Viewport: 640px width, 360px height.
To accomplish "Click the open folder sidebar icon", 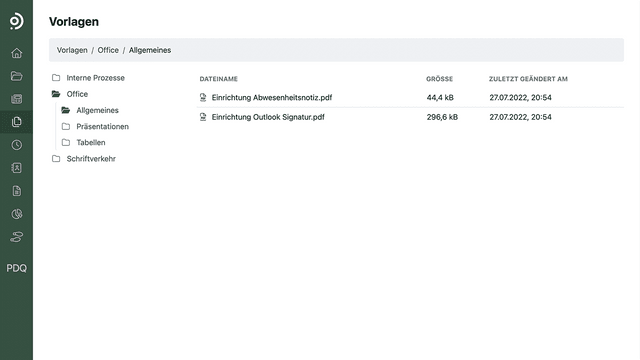I will point(16,76).
